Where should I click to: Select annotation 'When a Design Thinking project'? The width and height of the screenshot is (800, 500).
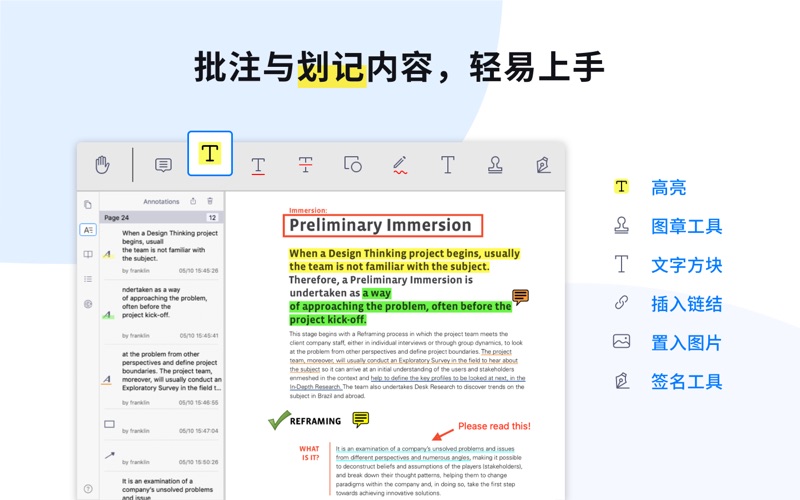(x=162, y=252)
